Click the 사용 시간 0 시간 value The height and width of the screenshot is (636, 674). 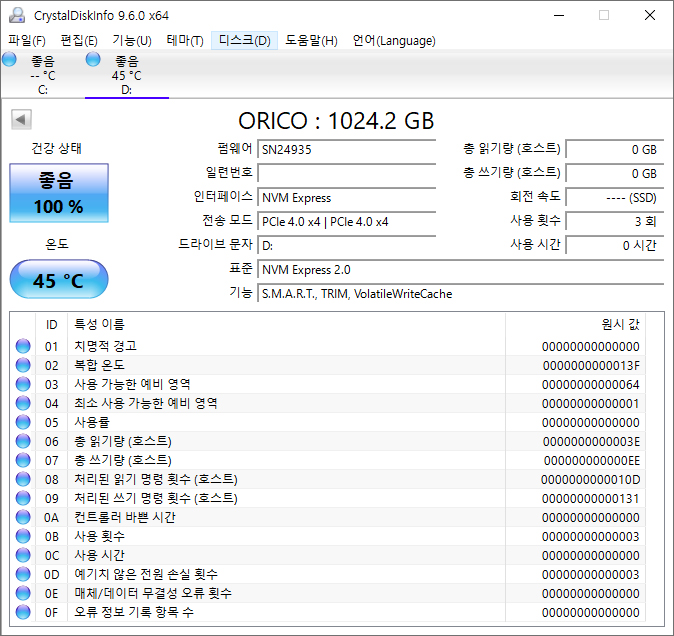[x=615, y=246]
